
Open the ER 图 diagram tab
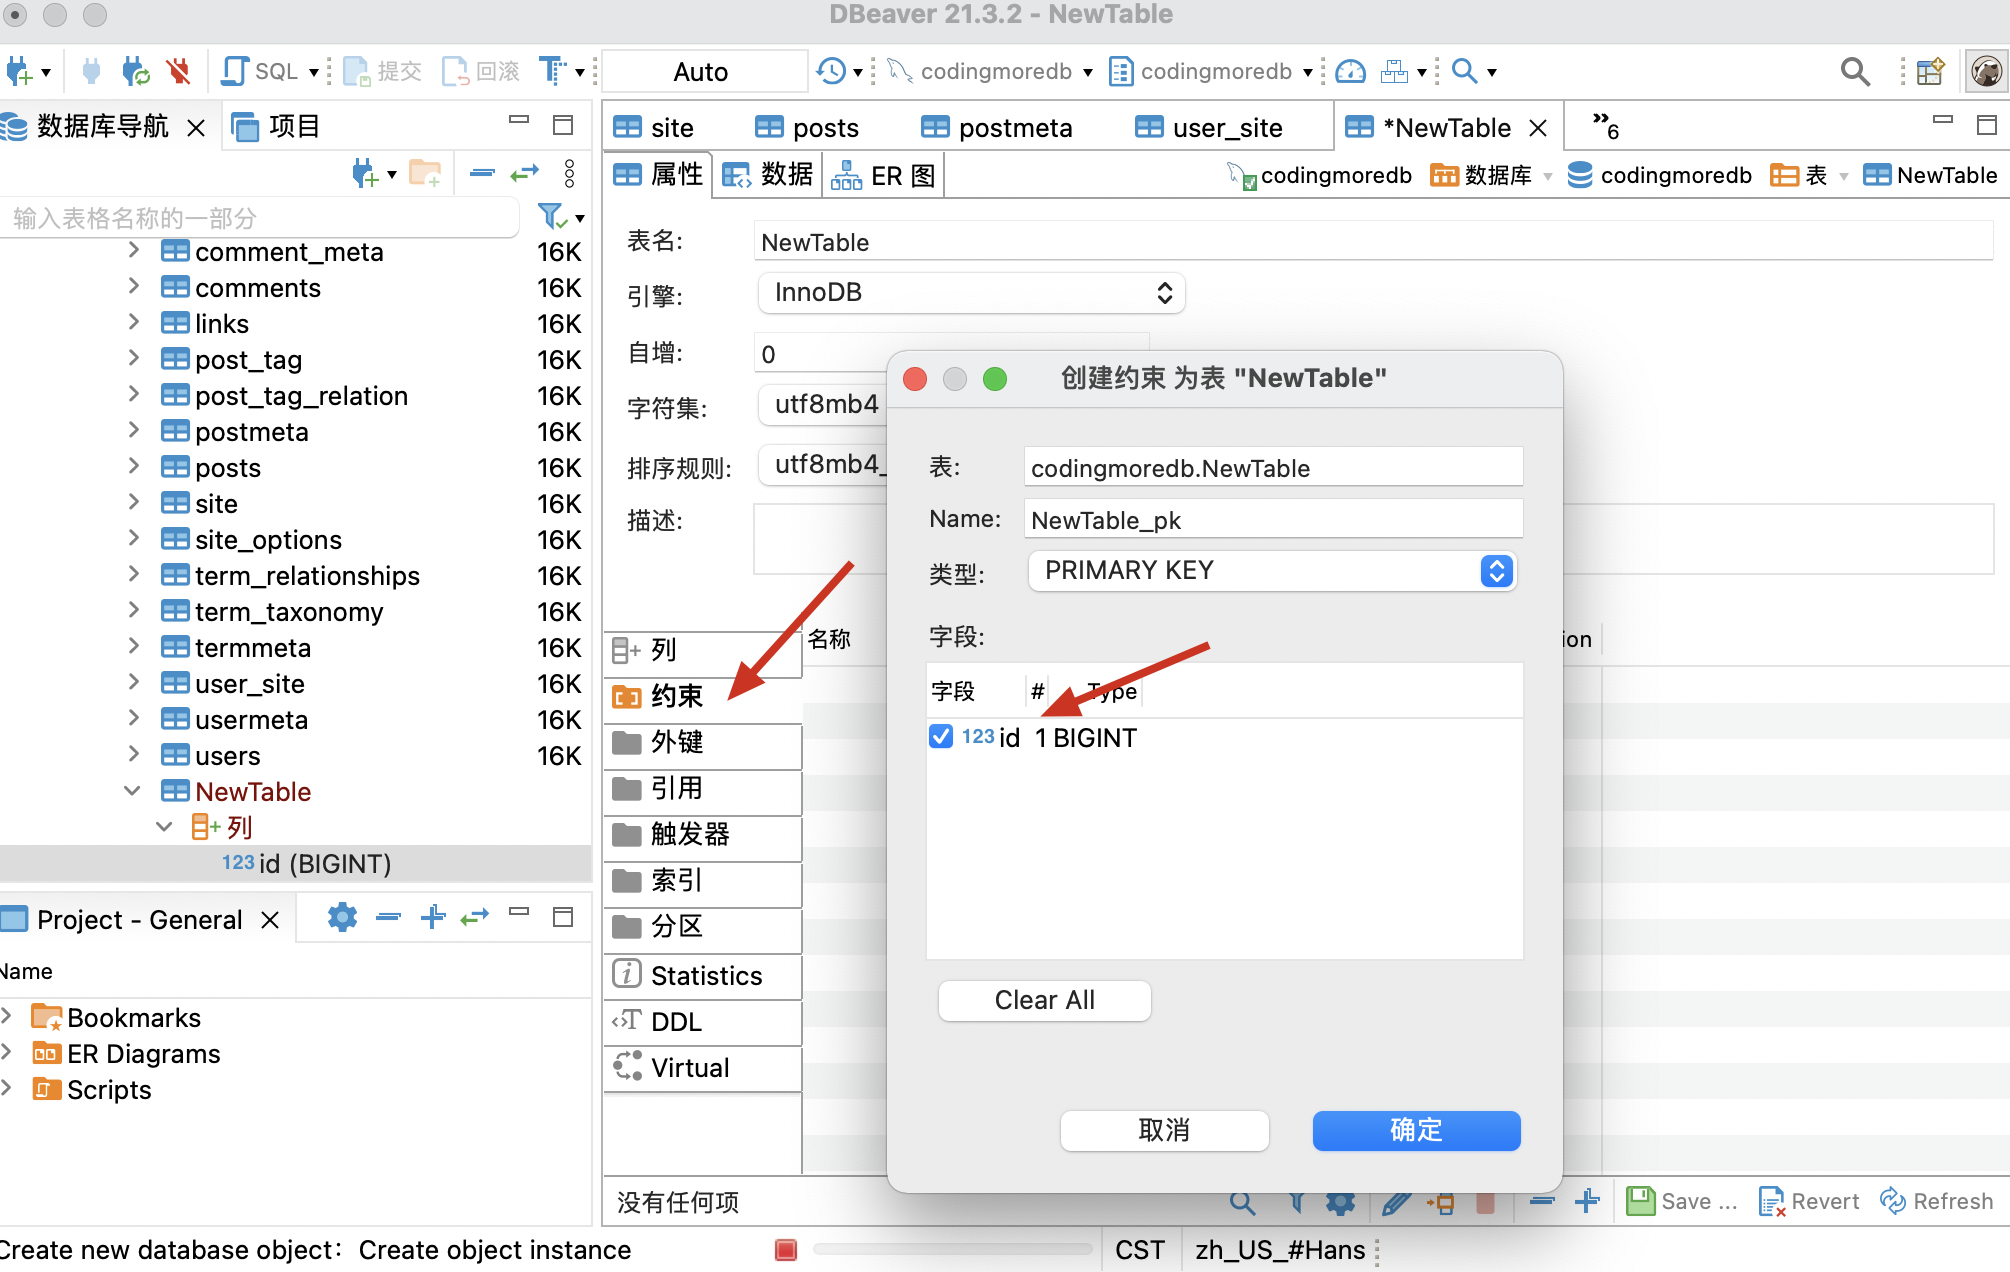pos(884,176)
